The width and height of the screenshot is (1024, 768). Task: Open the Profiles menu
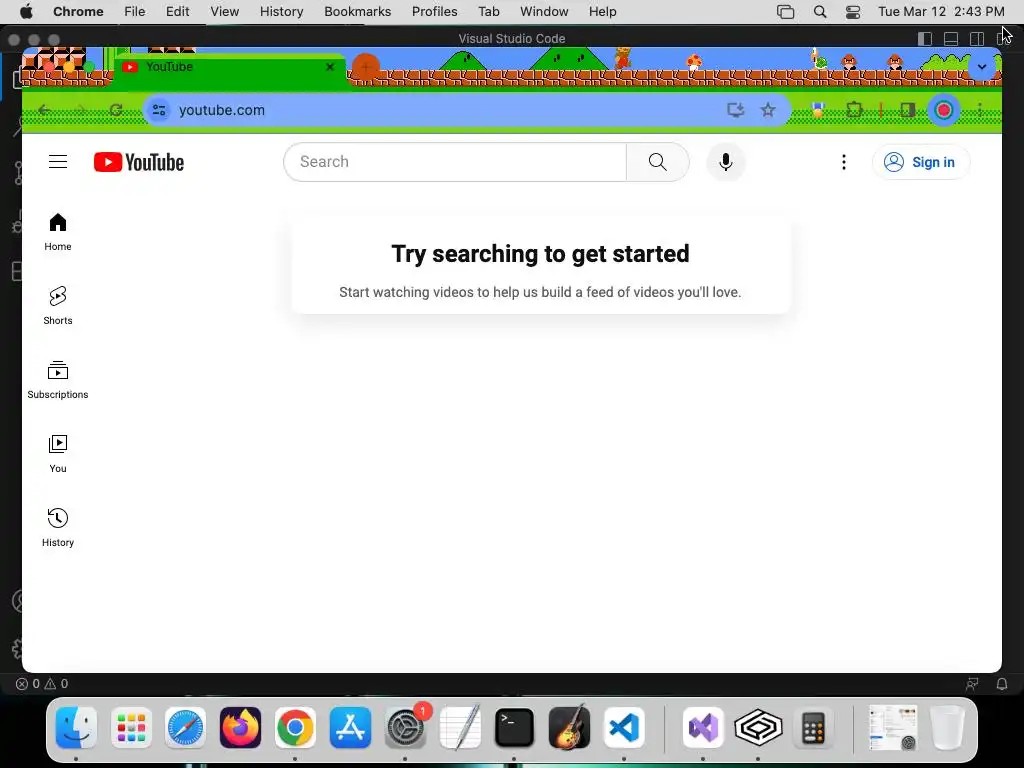(x=434, y=12)
